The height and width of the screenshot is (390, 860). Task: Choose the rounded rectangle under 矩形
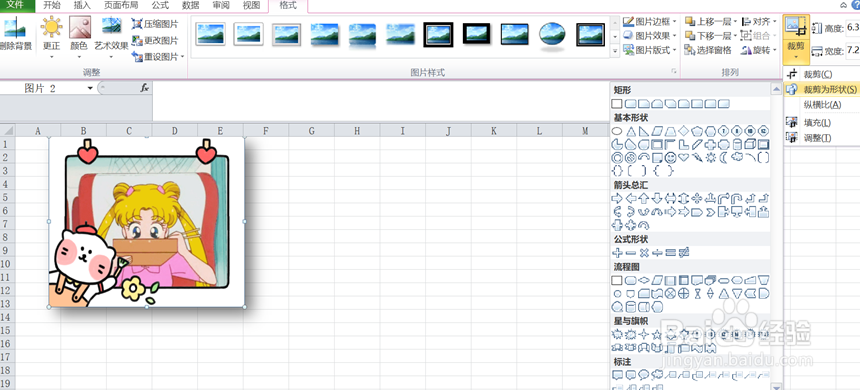[631, 104]
